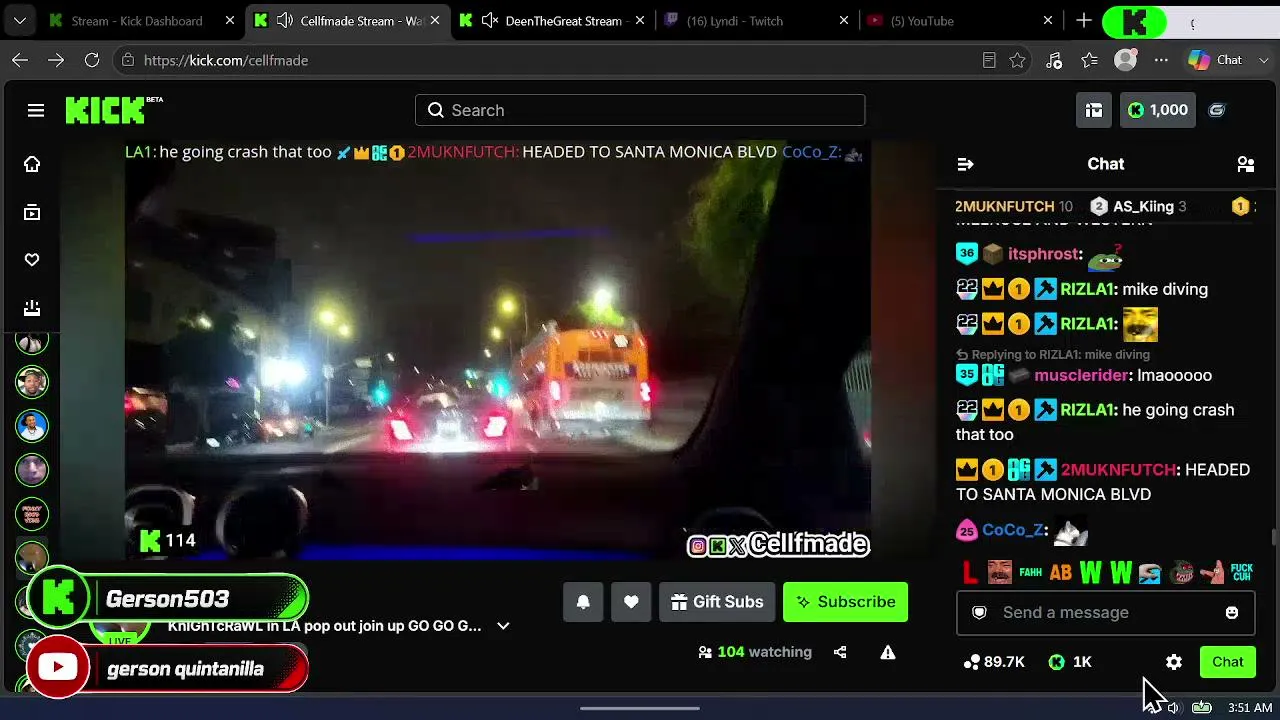Open Home in Kick sidebar
The image size is (1280, 720).
(32, 164)
